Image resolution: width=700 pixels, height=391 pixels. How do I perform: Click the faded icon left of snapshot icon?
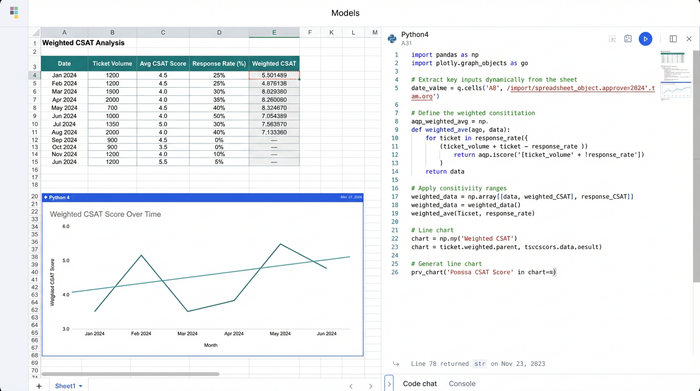point(612,39)
